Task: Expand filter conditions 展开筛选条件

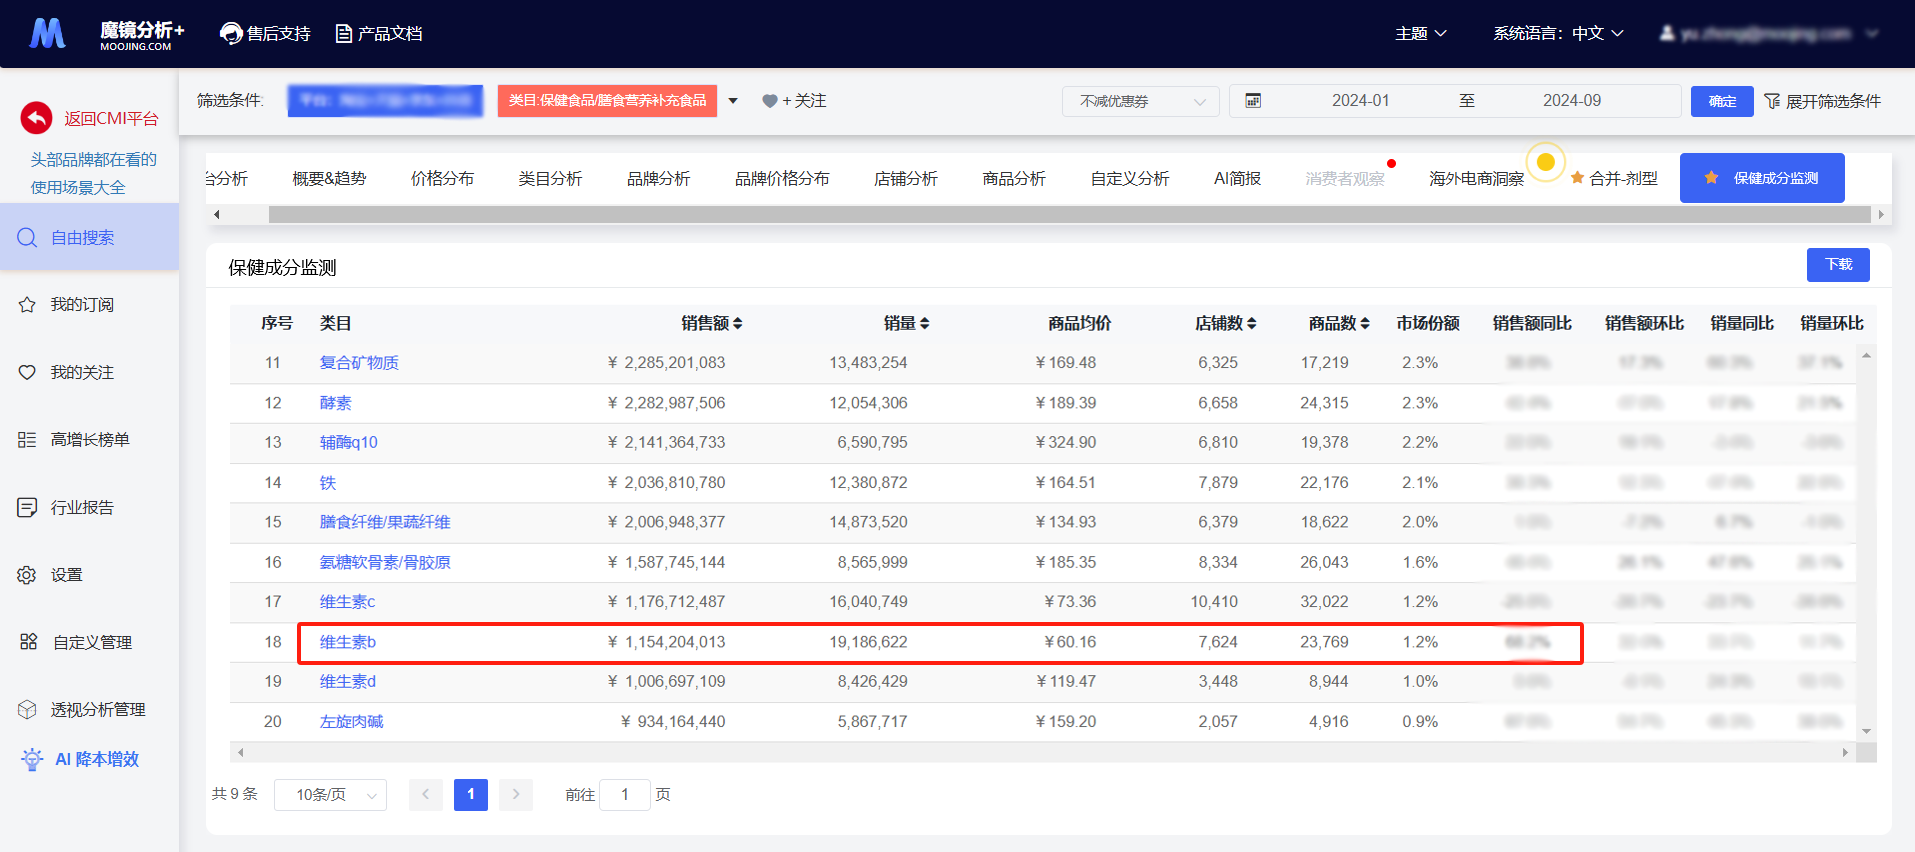Action: 1822,101
